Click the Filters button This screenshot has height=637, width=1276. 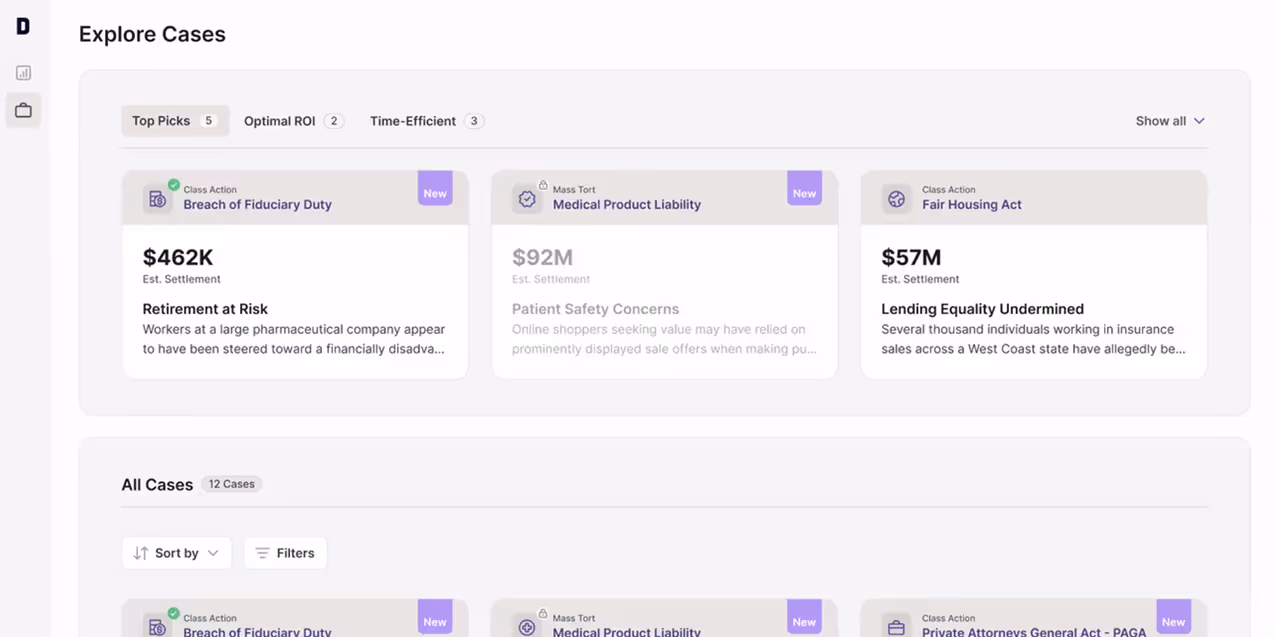pos(285,552)
